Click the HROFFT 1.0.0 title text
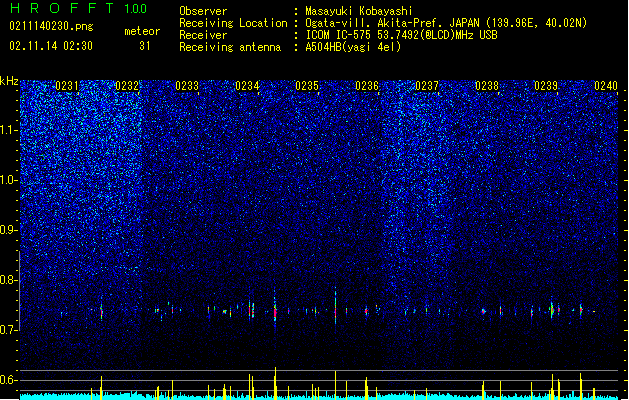The image size is (629, 400). [78, 8]
